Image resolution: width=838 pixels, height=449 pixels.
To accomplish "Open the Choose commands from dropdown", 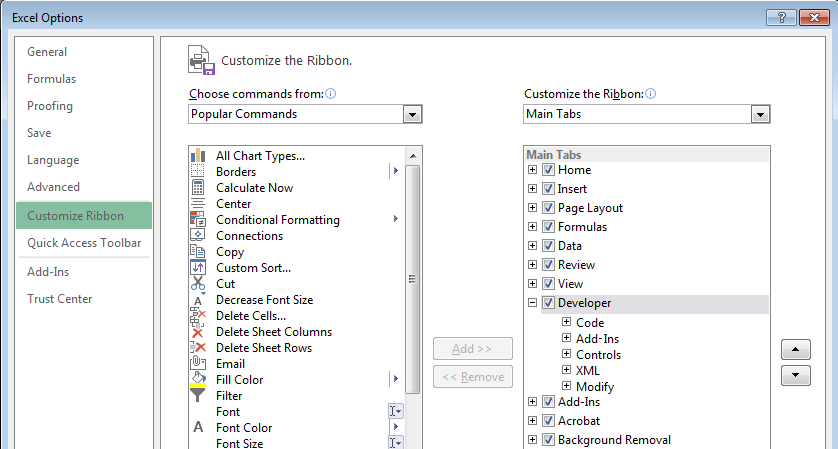I will pyautogui.click(x=412, y=115).
